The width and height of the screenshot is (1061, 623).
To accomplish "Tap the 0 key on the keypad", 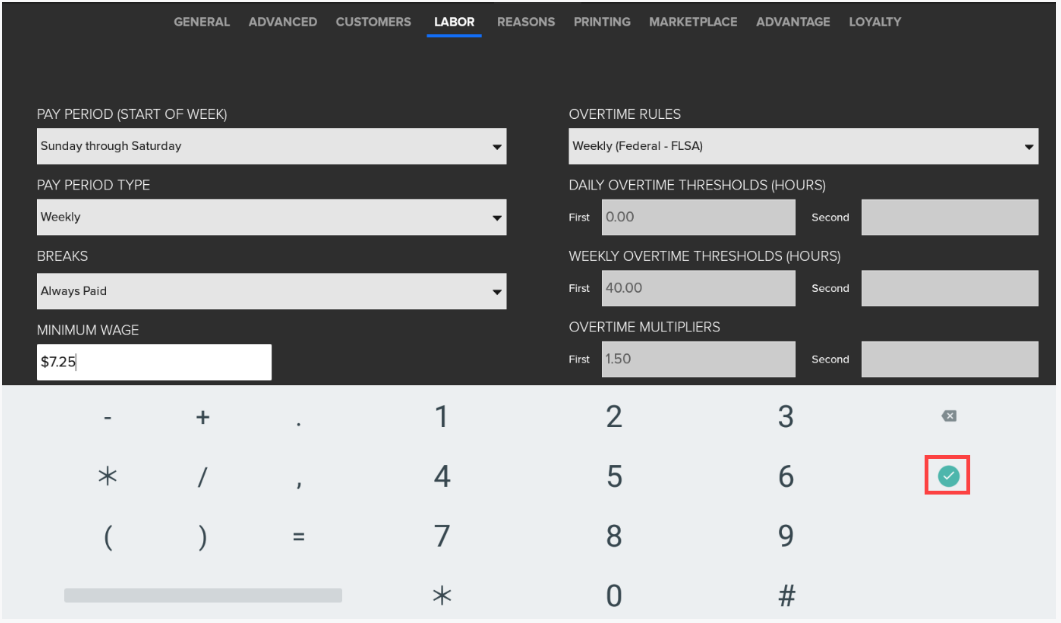I will [614, 597].
